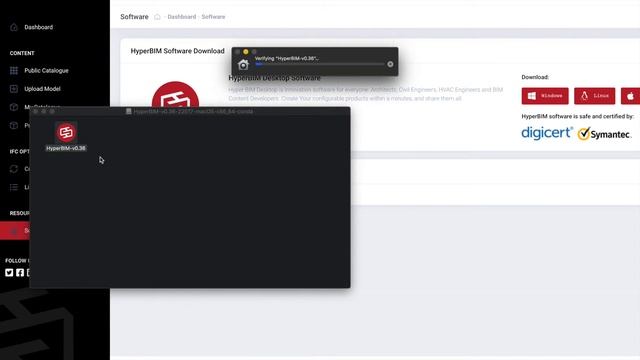Cancel the verifying HyperBIM progress dialog

pyautogui.click(x=390, y=64)
